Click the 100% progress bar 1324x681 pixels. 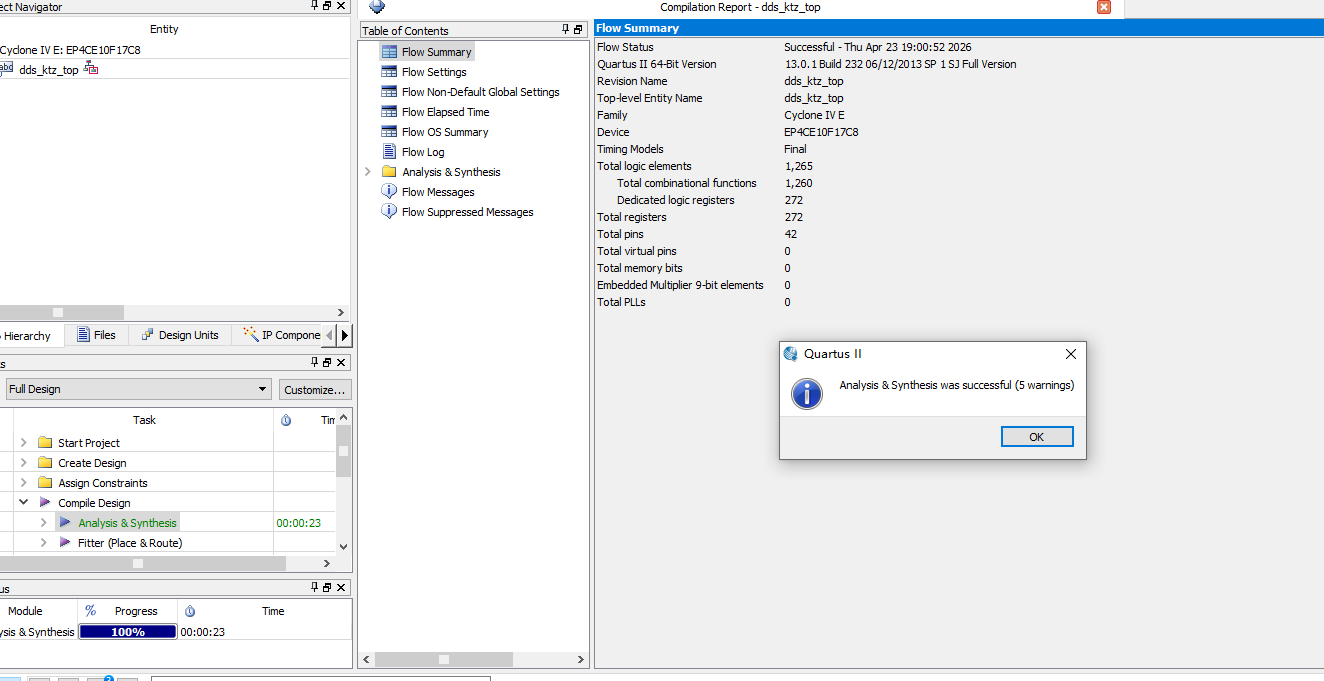click(x=128, y=632)
